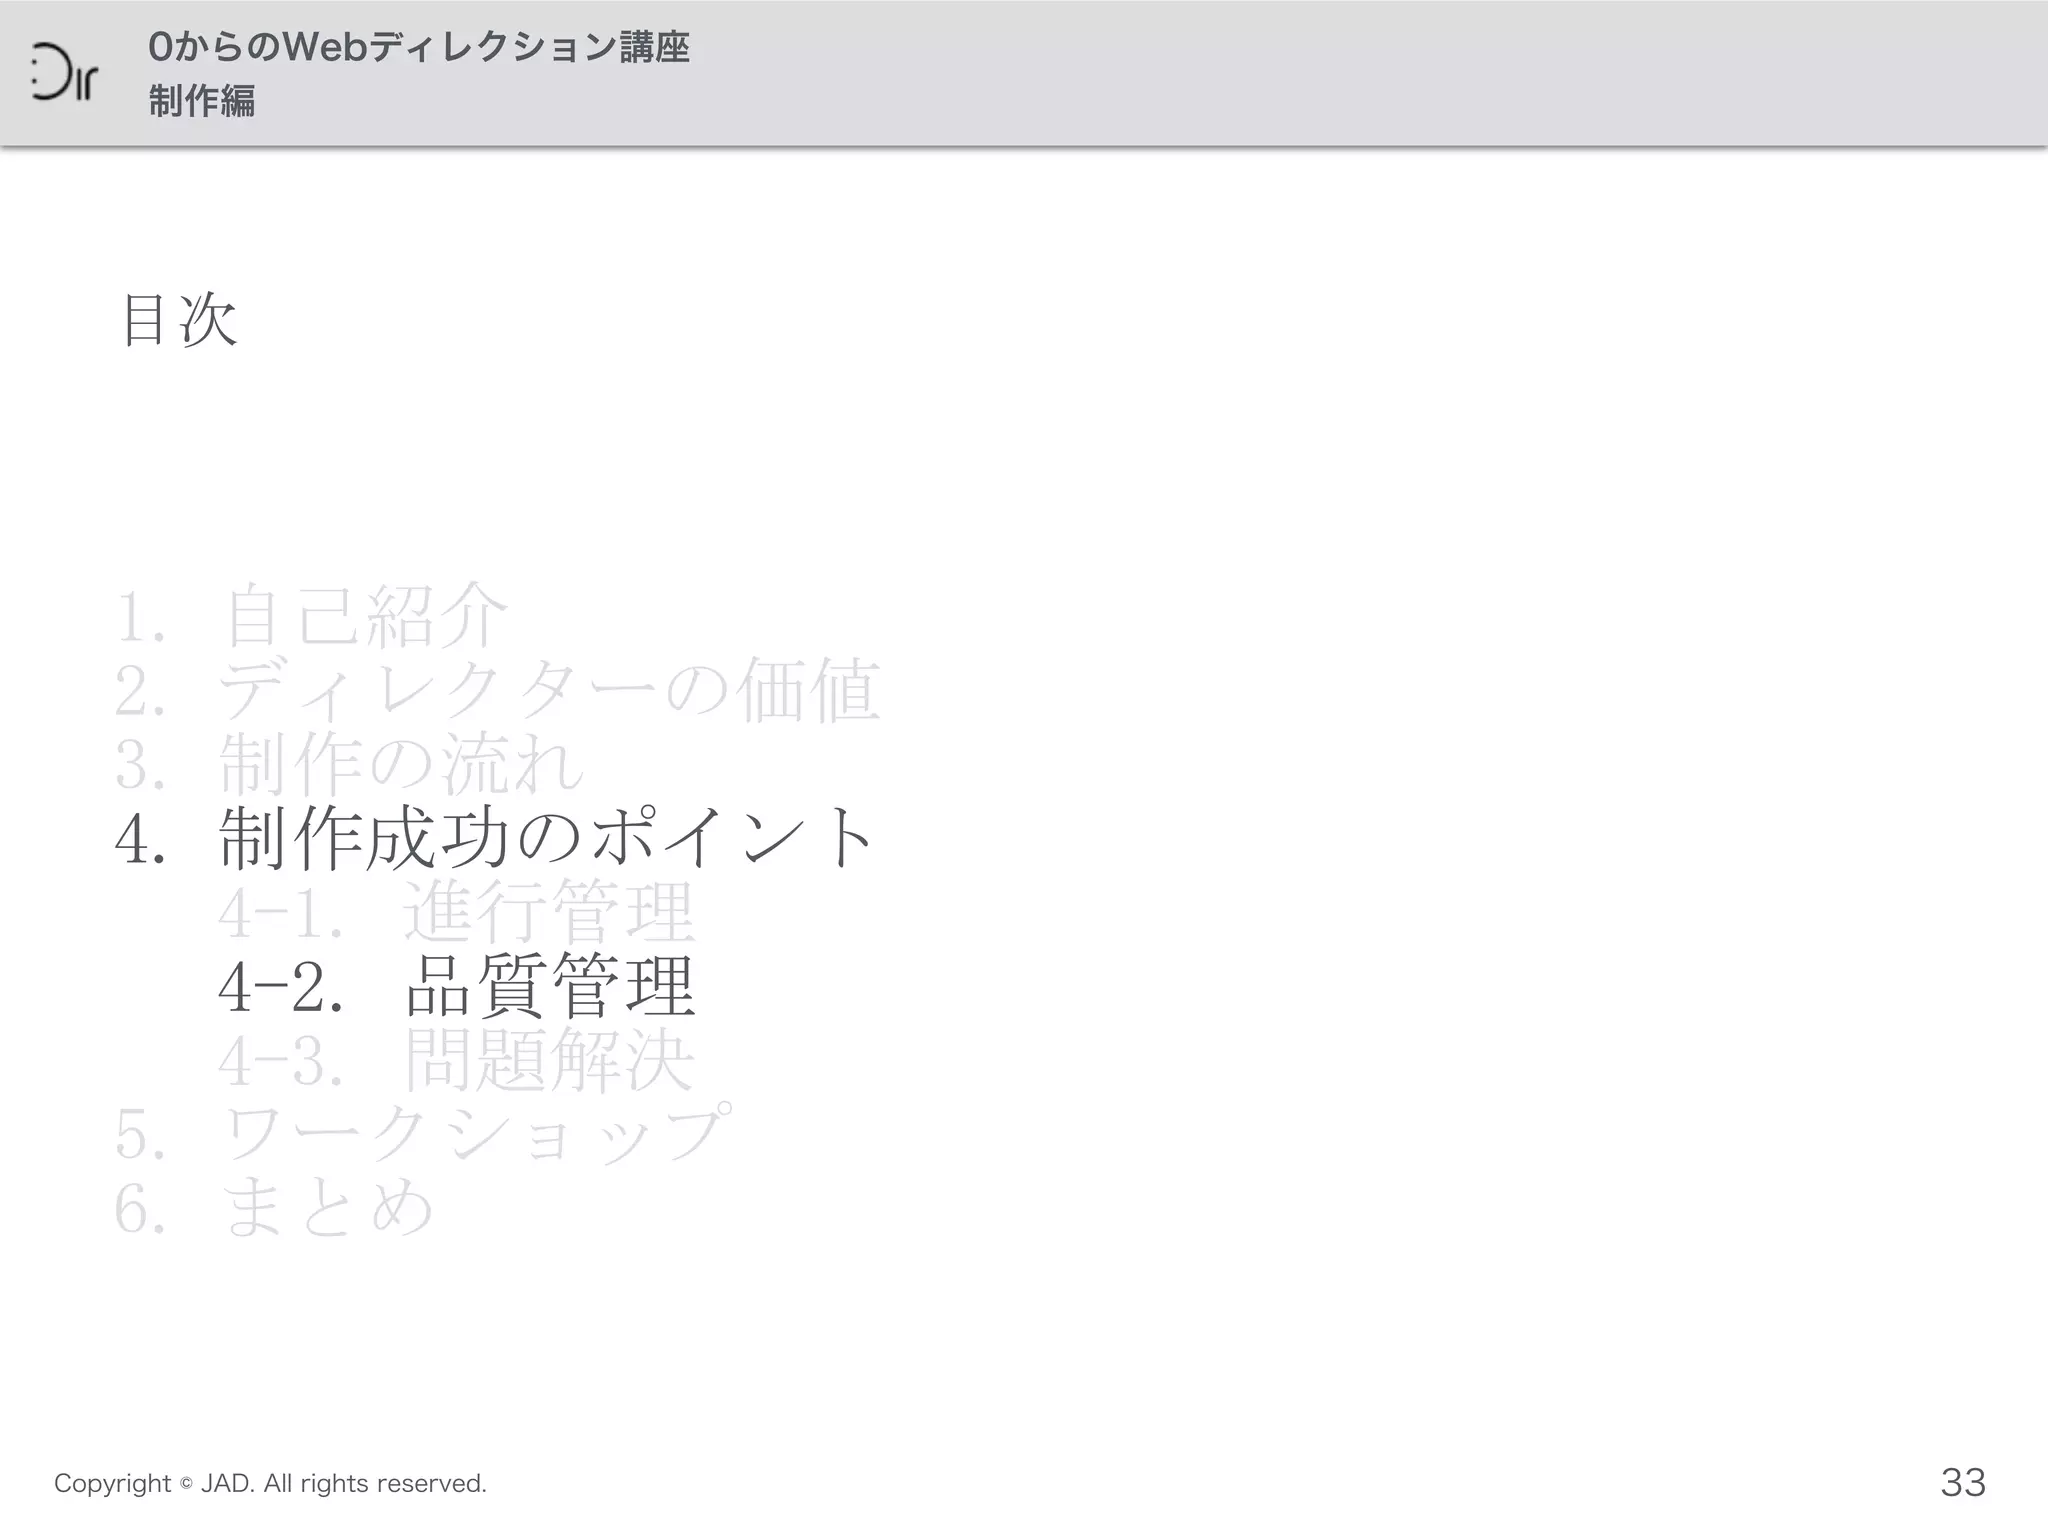Viewport: 2048px width, 1536px height.
Task: Click the 目次 heading
Action: [x=179, y=321]
